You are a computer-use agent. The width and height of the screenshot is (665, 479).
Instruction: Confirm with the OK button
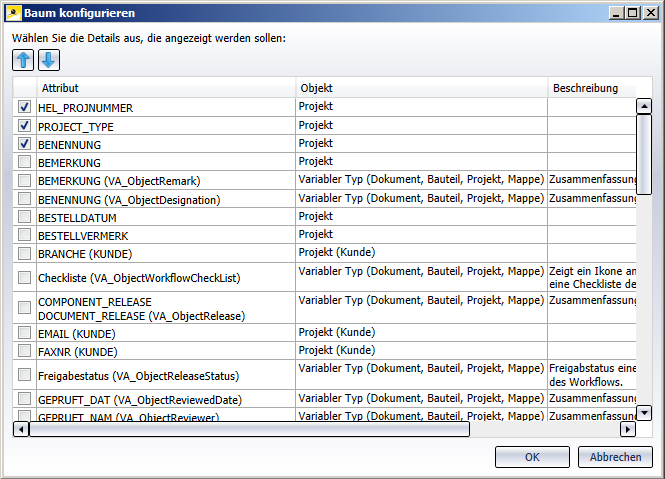click(532, 457)
